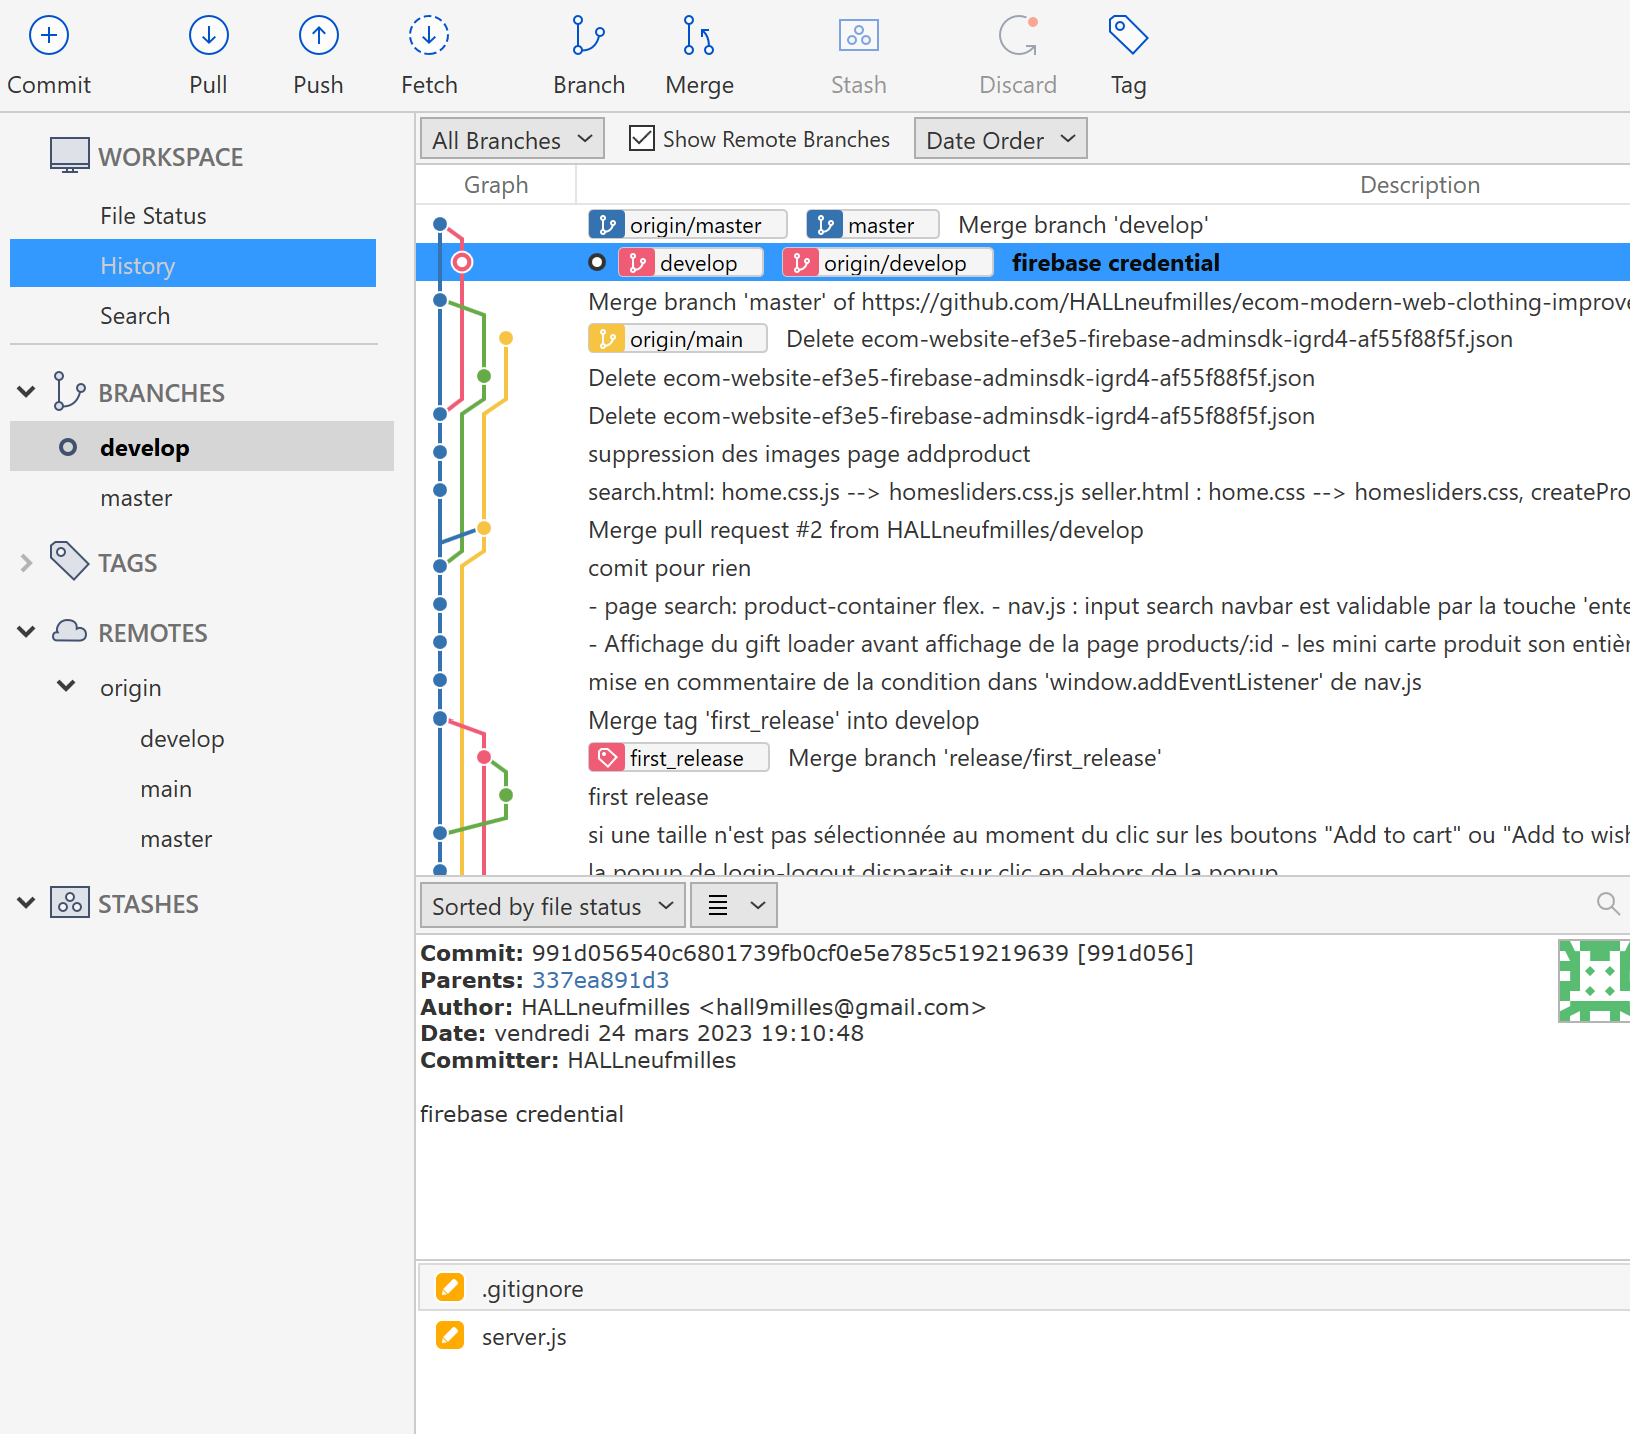The width and height of the screenshot is (1630, 1434).
Task: Click the search magnifier above the commit details
Action: (1607, 904)
